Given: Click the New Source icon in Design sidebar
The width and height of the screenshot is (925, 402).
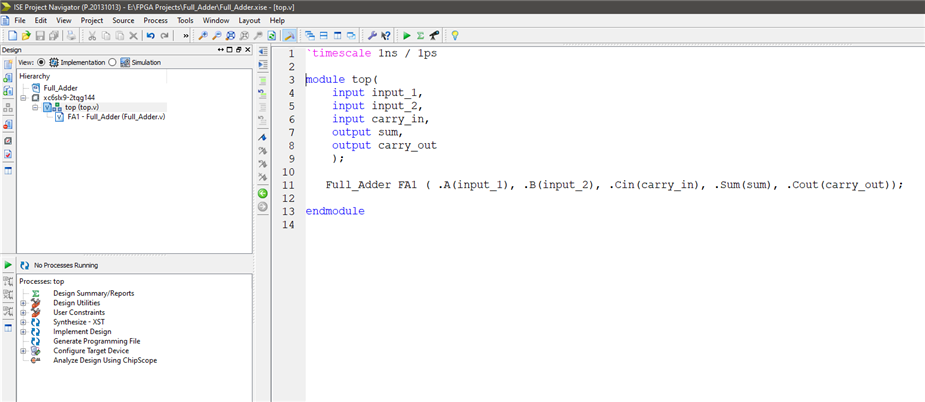Looking at the screenshot, I should pos(8,64).
